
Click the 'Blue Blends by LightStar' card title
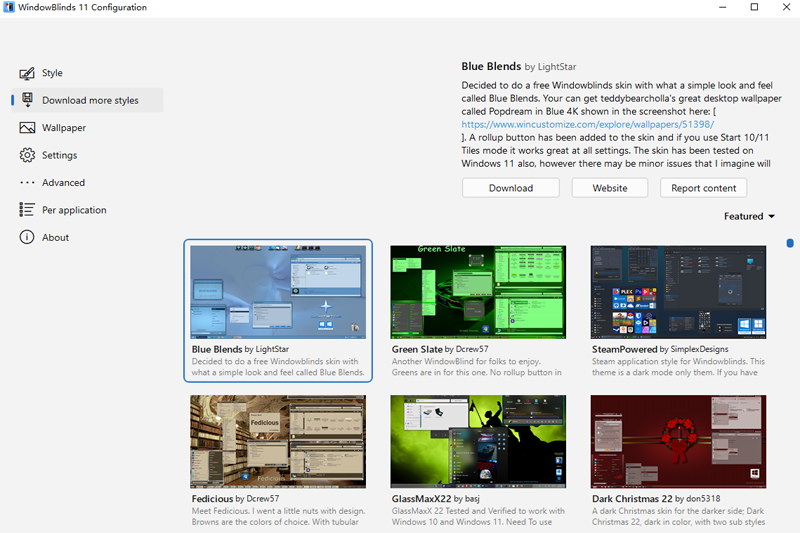[x=240, y=349]
